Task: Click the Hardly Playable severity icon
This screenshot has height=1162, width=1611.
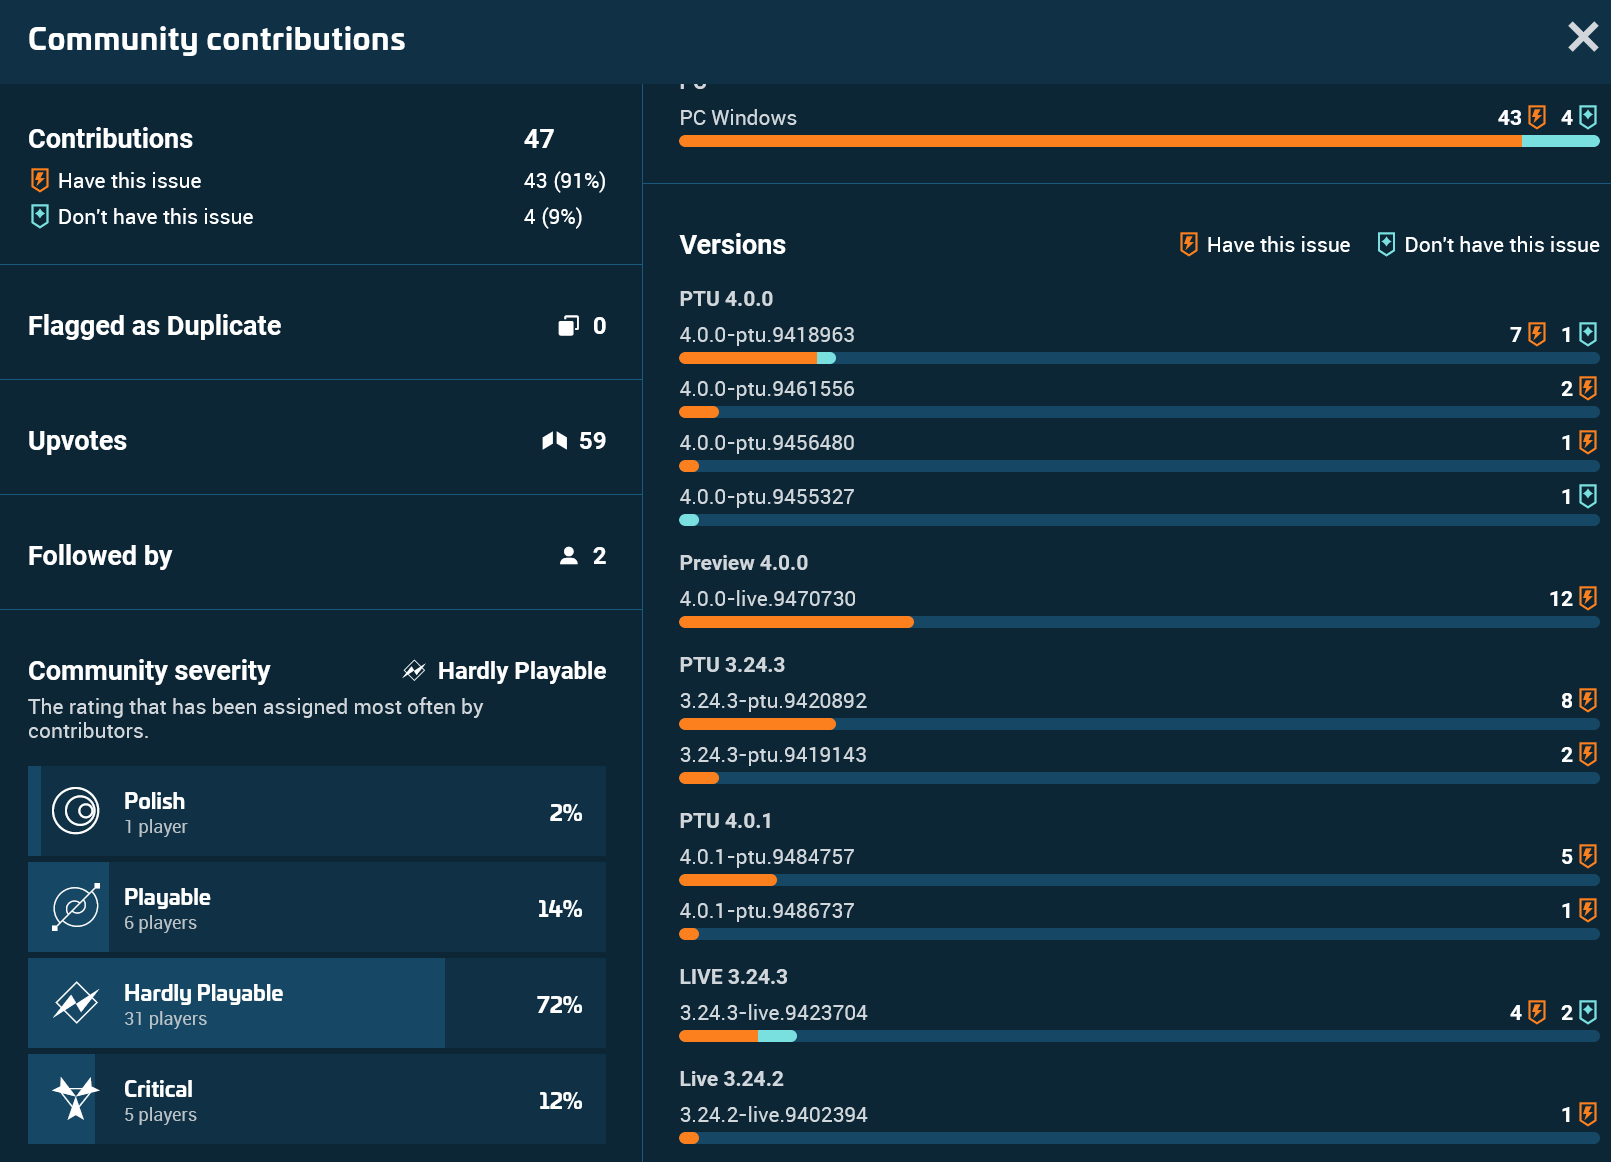Action: pyautogui.click(x=76, y=1003)
